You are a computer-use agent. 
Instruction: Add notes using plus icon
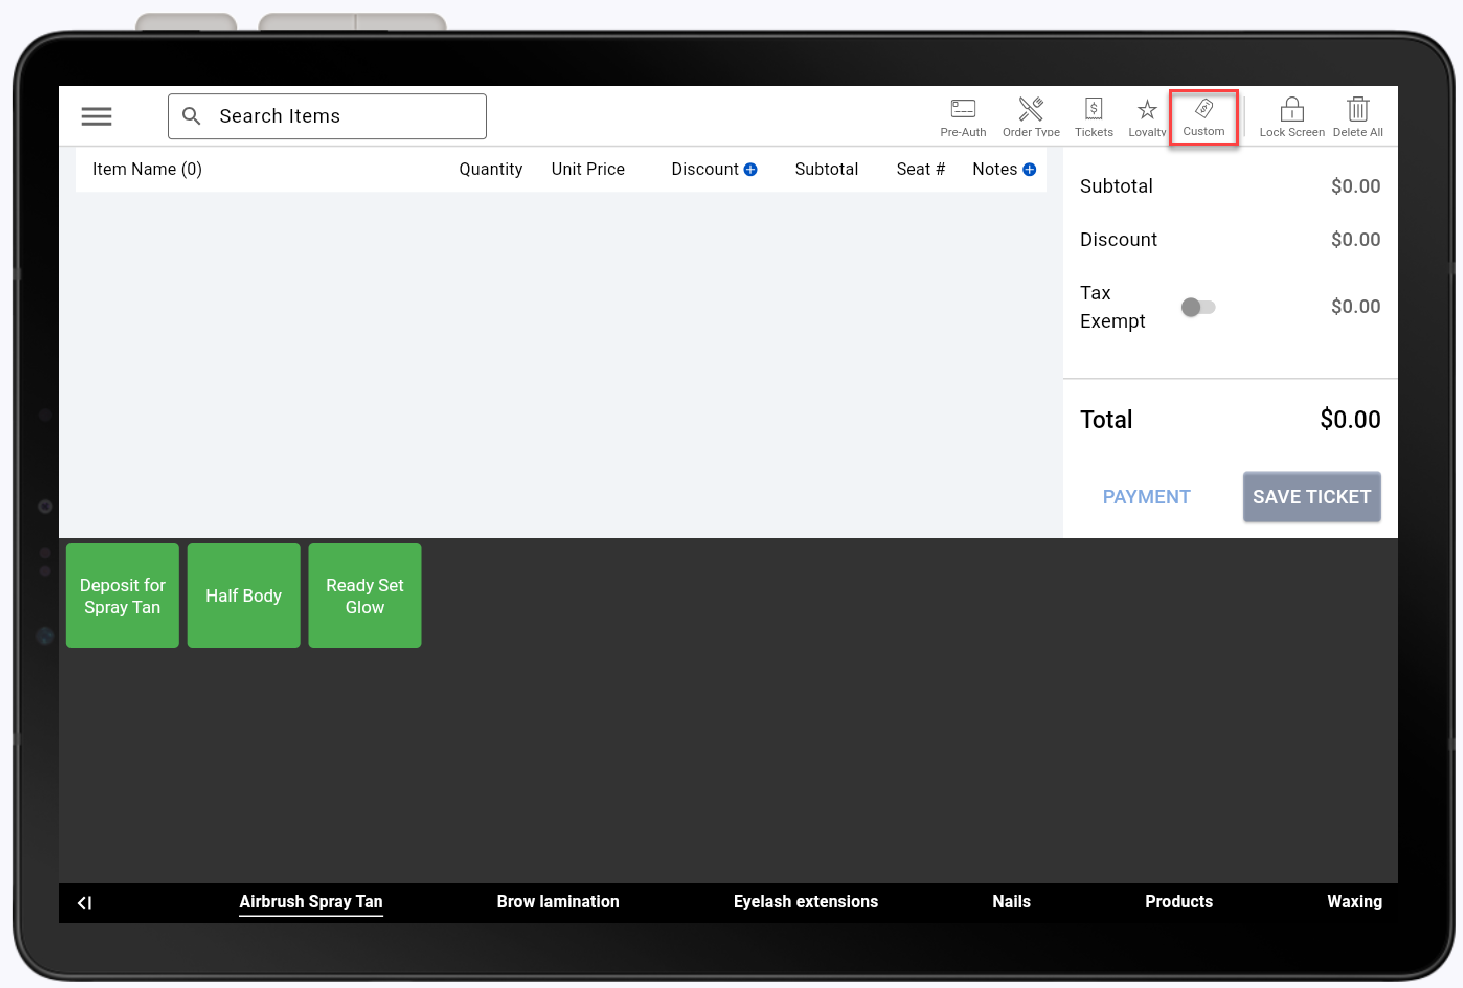(x=1029, y=170)
